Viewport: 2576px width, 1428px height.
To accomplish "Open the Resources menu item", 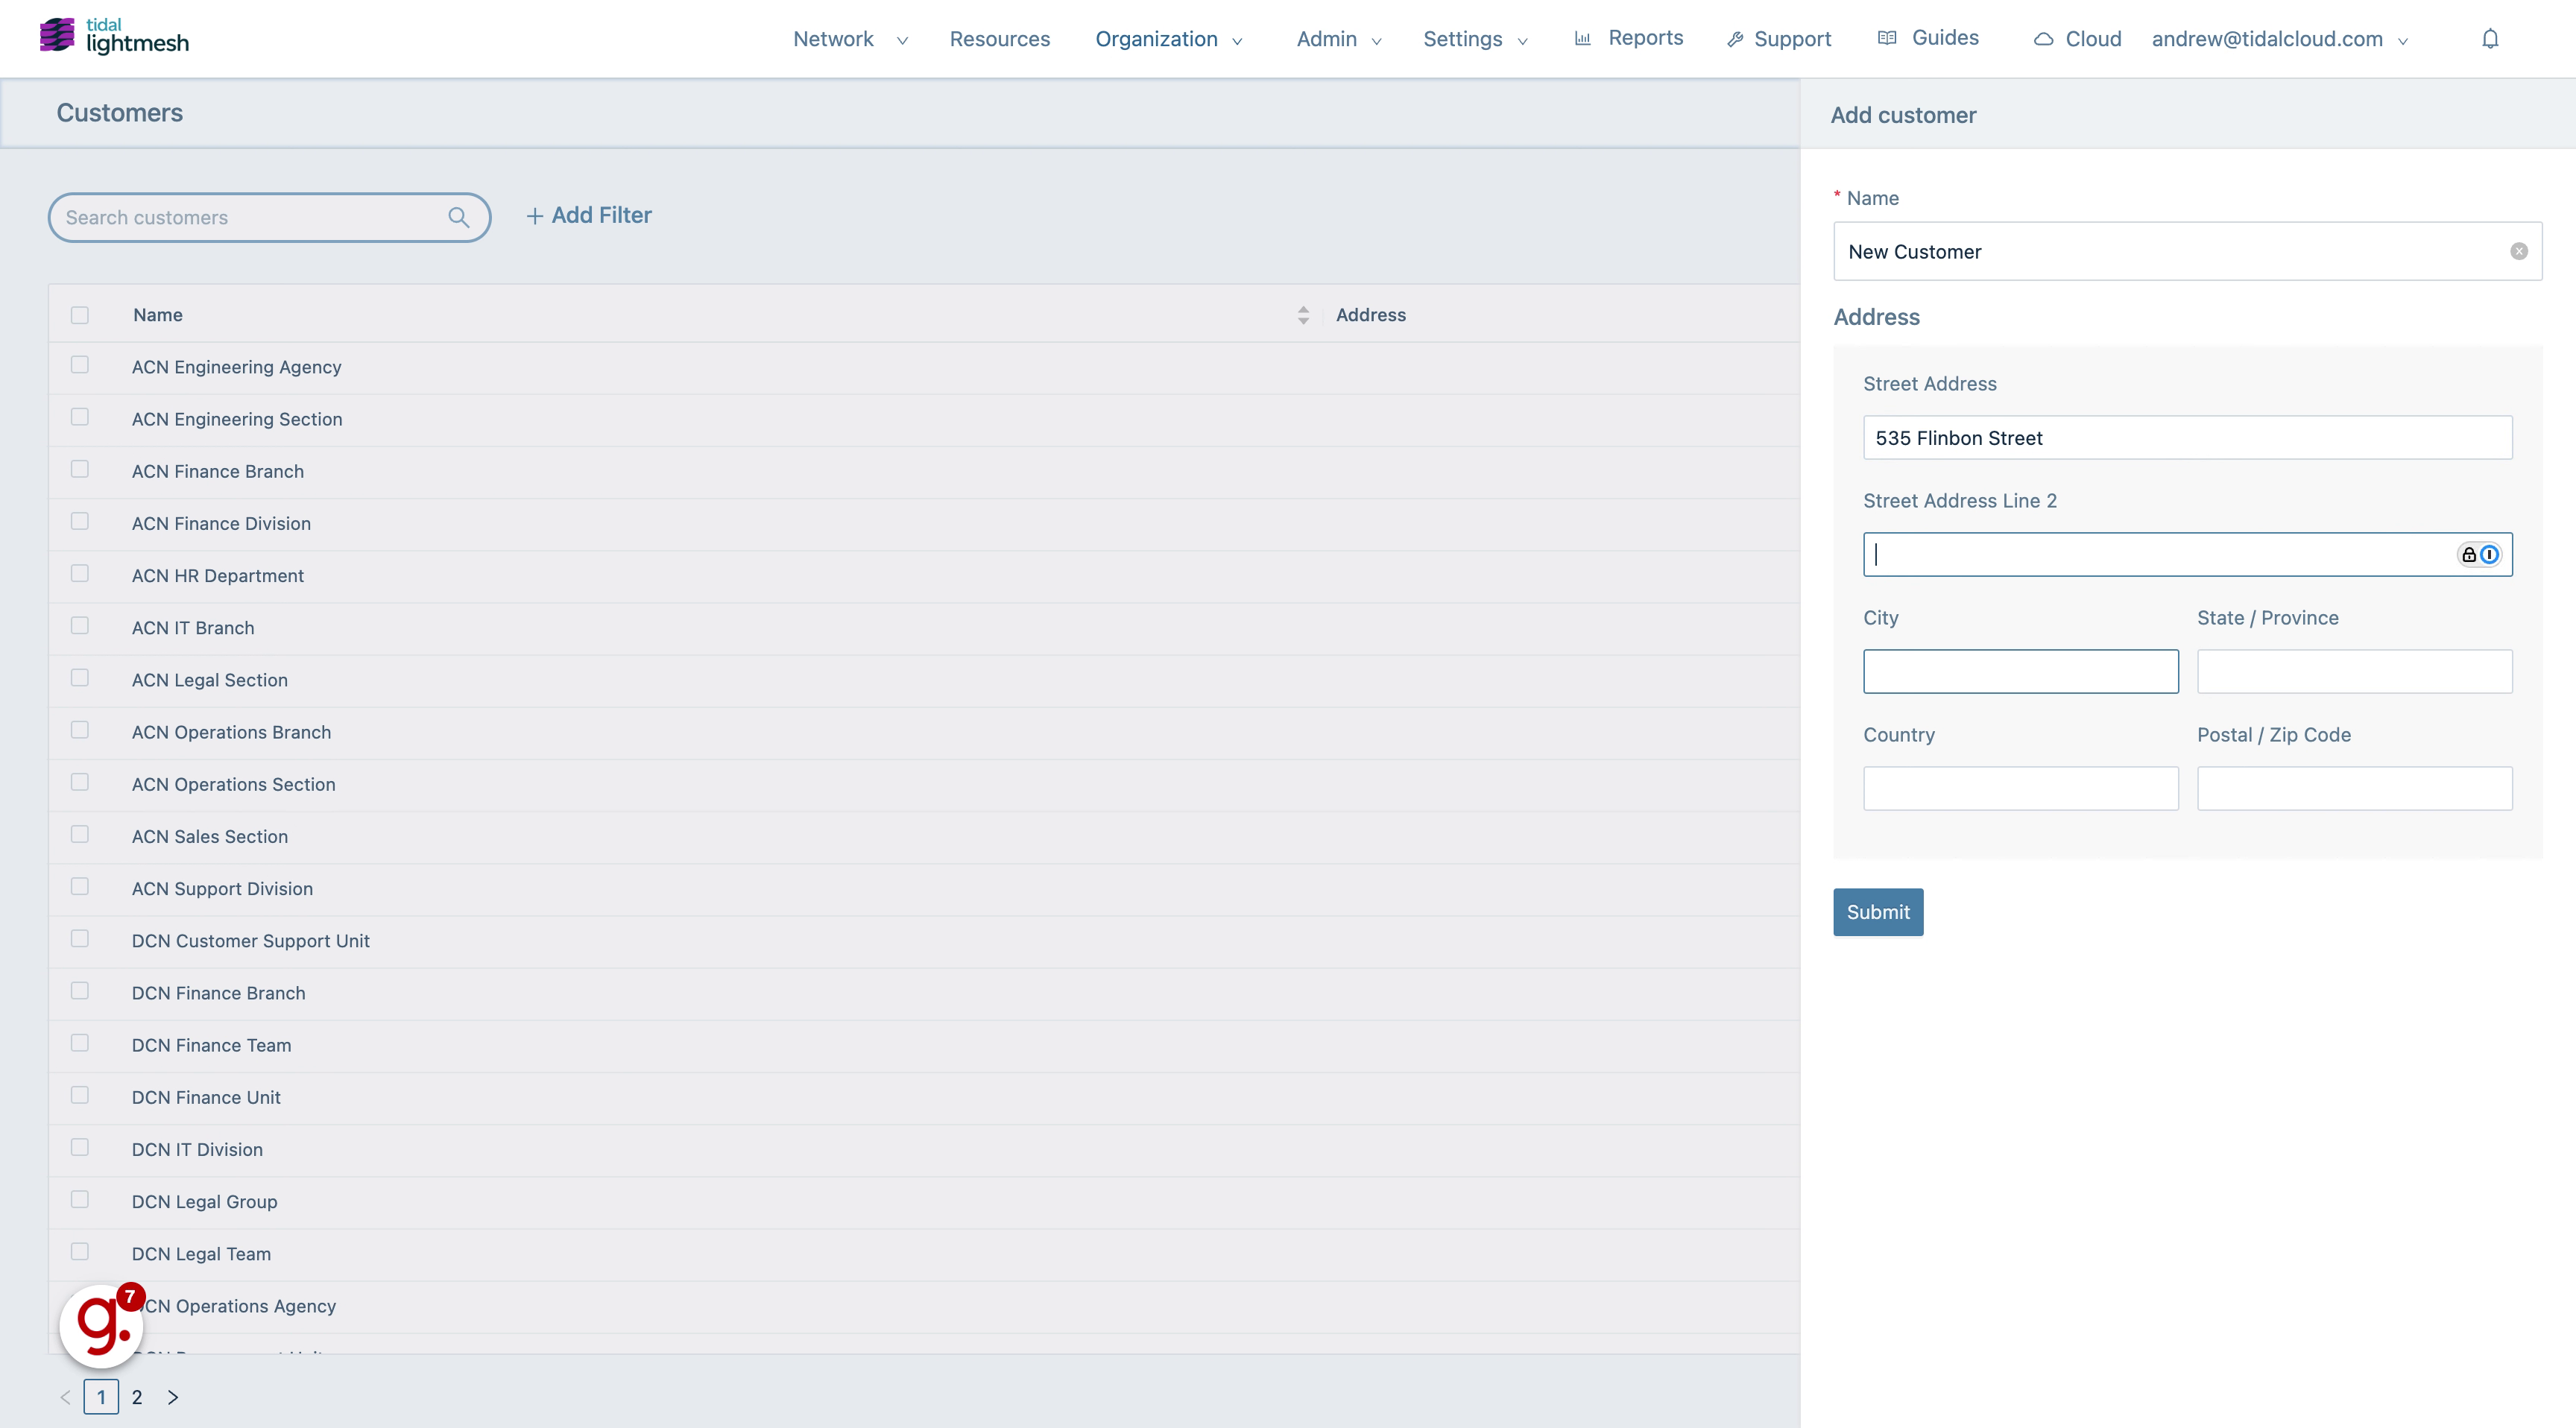I will (1000, 39).
